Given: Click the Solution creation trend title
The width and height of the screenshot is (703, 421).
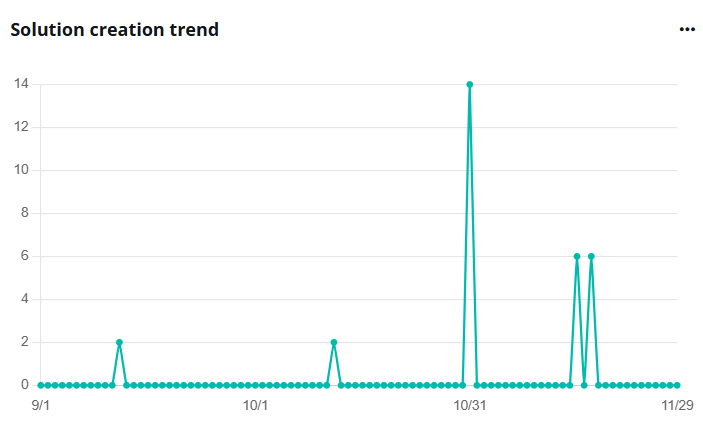Looking at the screenshot, I should pos(114,29).
